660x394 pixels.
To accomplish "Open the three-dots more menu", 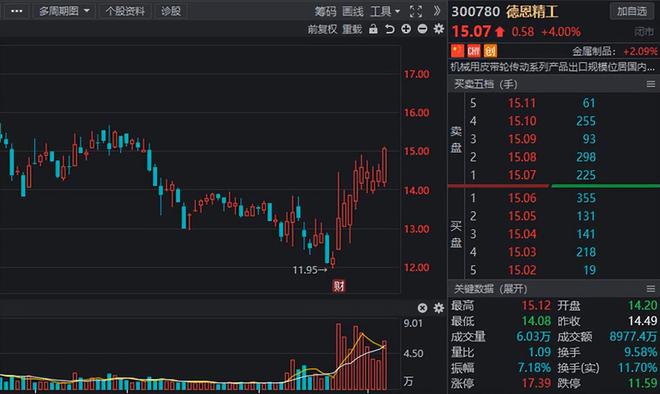I will 16,11.
